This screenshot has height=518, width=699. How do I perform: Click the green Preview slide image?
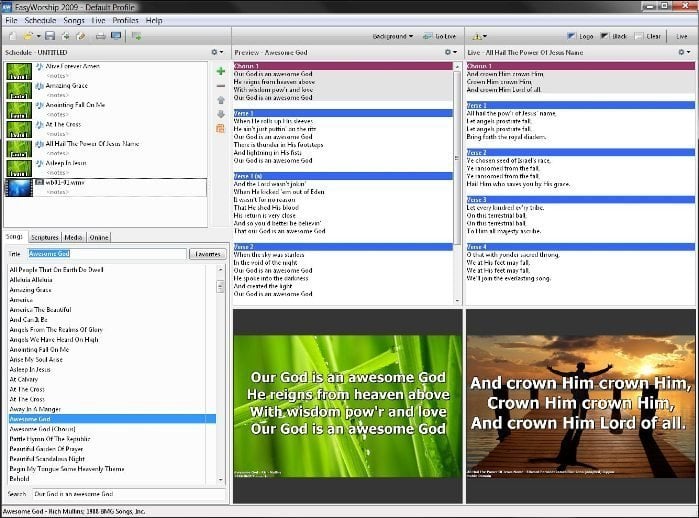tap(348, 406)
